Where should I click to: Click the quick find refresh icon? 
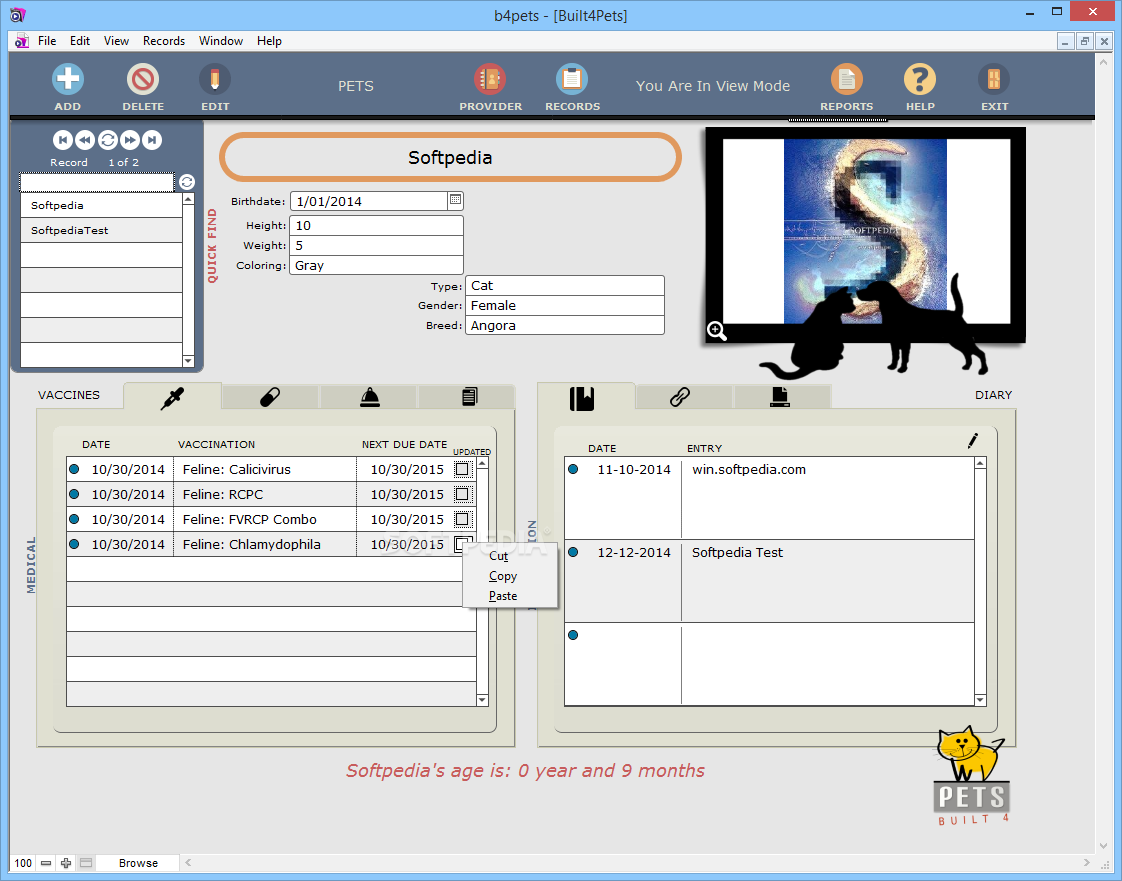pos(187,182)
